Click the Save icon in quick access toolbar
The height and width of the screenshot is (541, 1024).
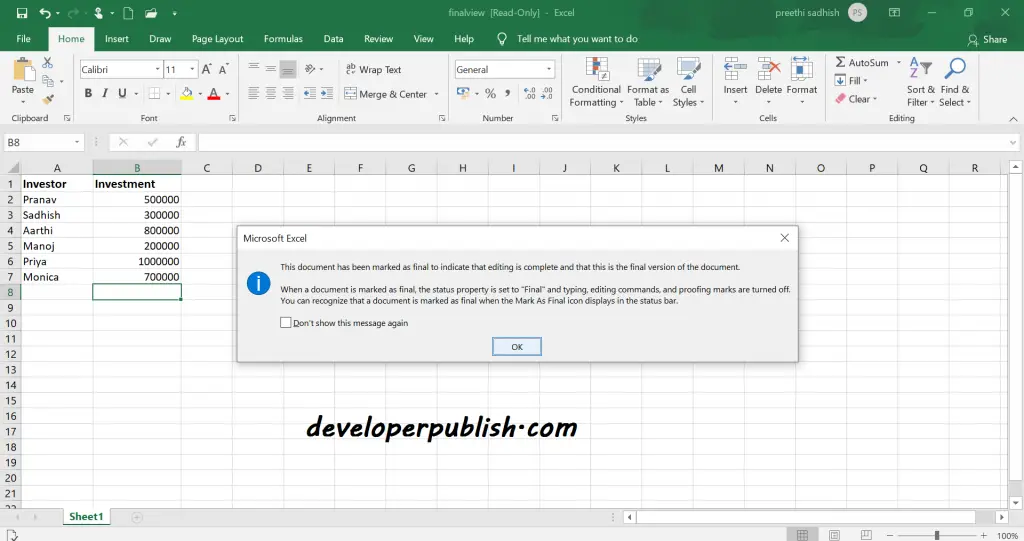(x=22, y=12)
